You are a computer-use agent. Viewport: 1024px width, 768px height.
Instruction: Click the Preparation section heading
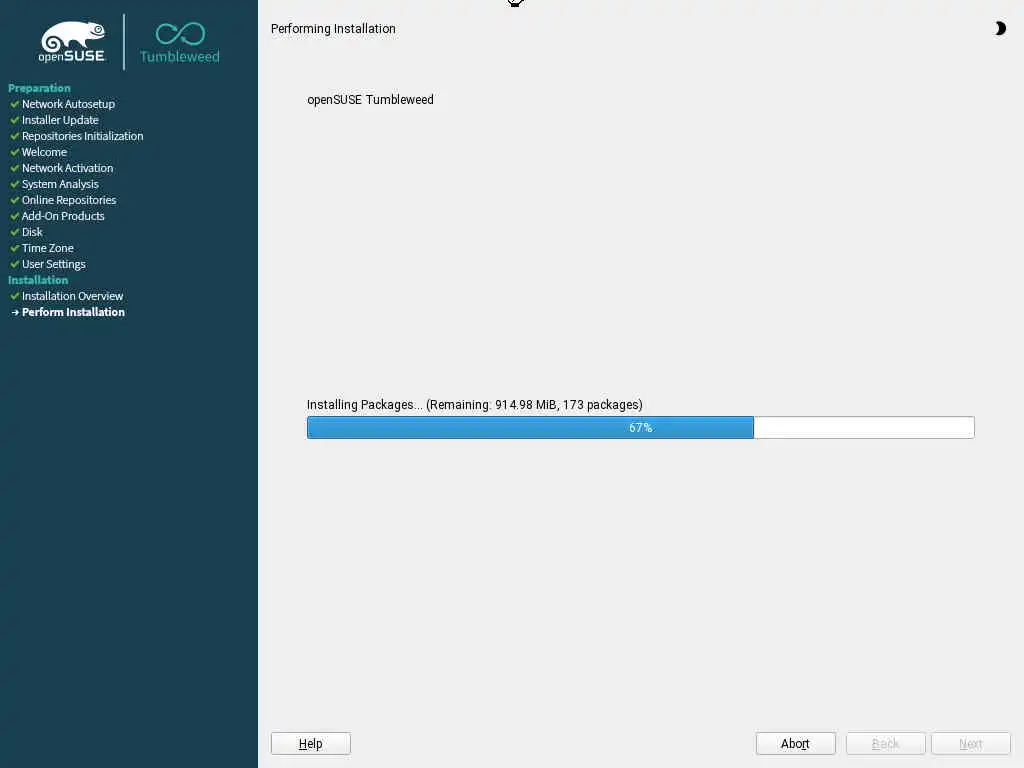[x=39, y=88]
